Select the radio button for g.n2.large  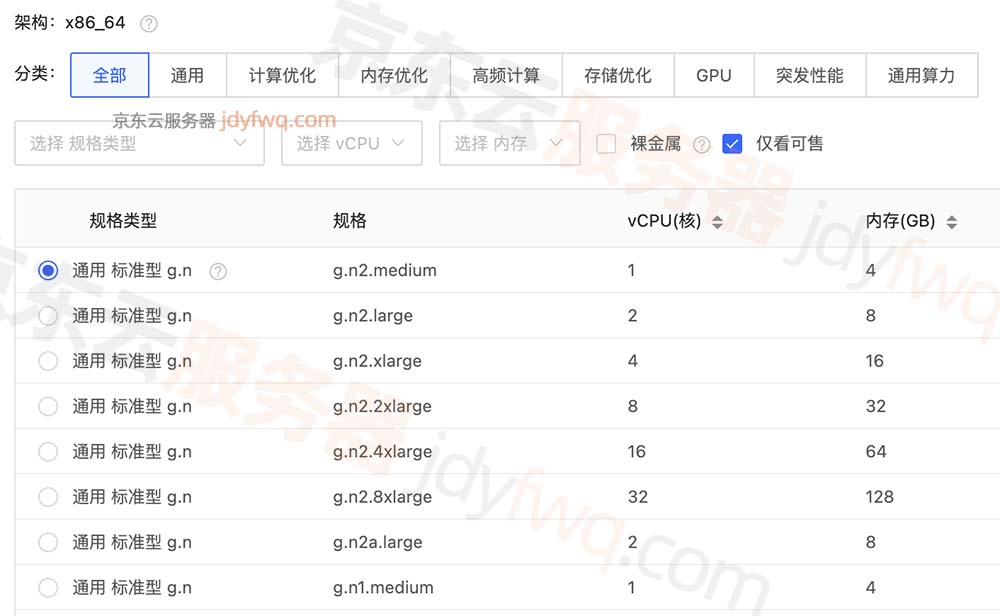click(x=47, y=316)
